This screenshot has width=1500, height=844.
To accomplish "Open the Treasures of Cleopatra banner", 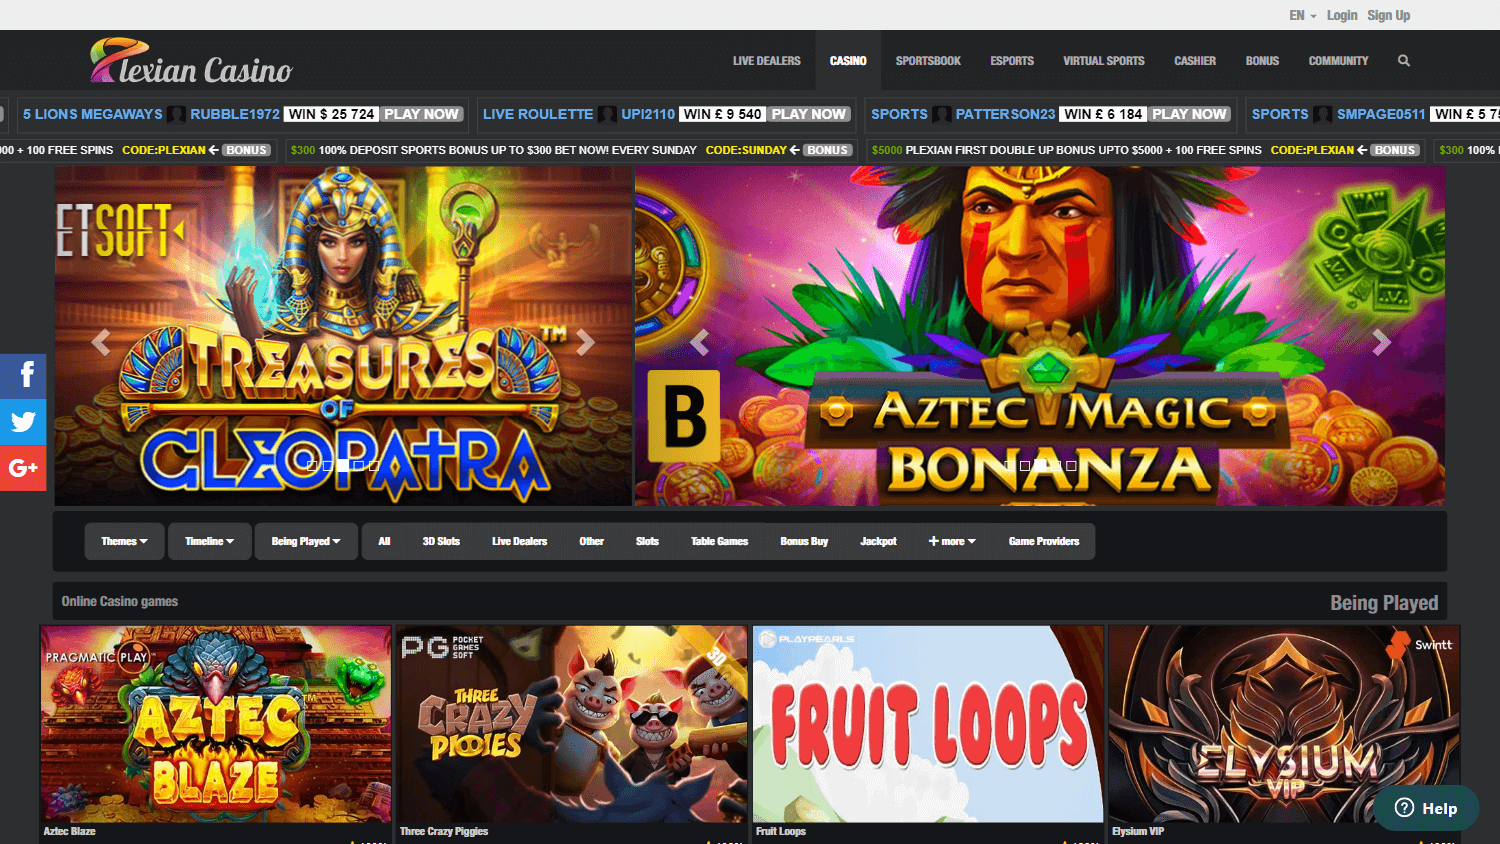I will [x=343, y=336].
